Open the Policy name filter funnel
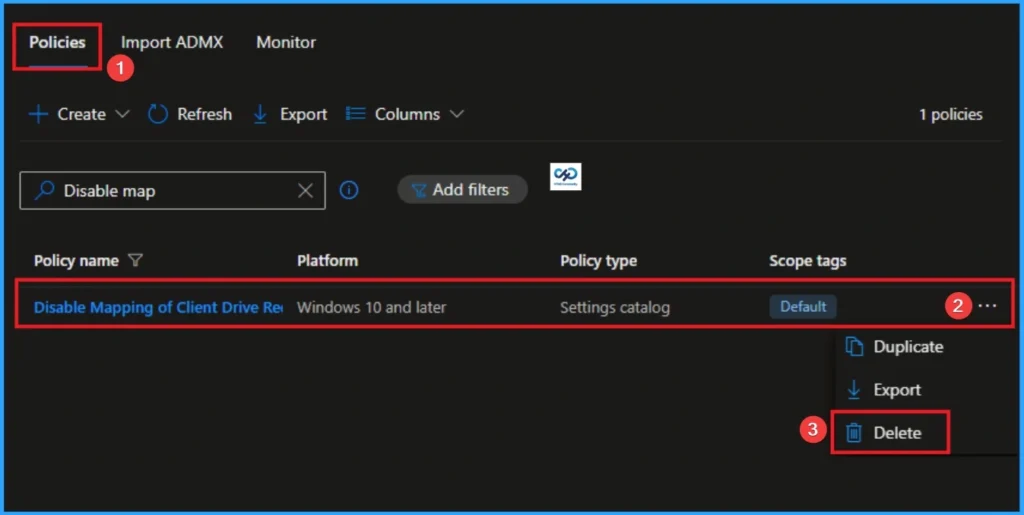1024x515 pixels. tap(135, 260)
